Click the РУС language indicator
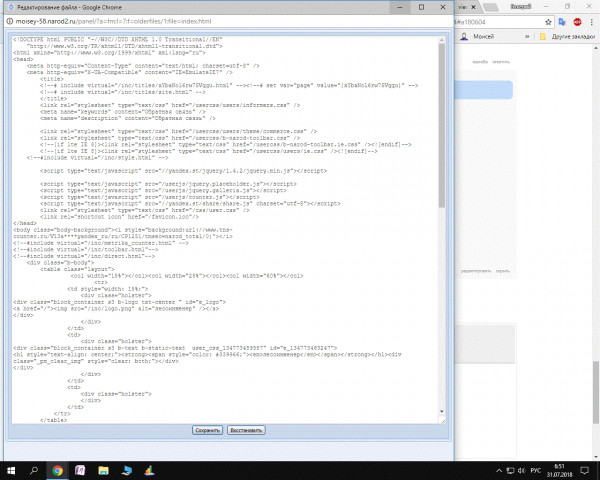Screen dimensions: 600x480 pyautogui.click(x=535, y=470)
